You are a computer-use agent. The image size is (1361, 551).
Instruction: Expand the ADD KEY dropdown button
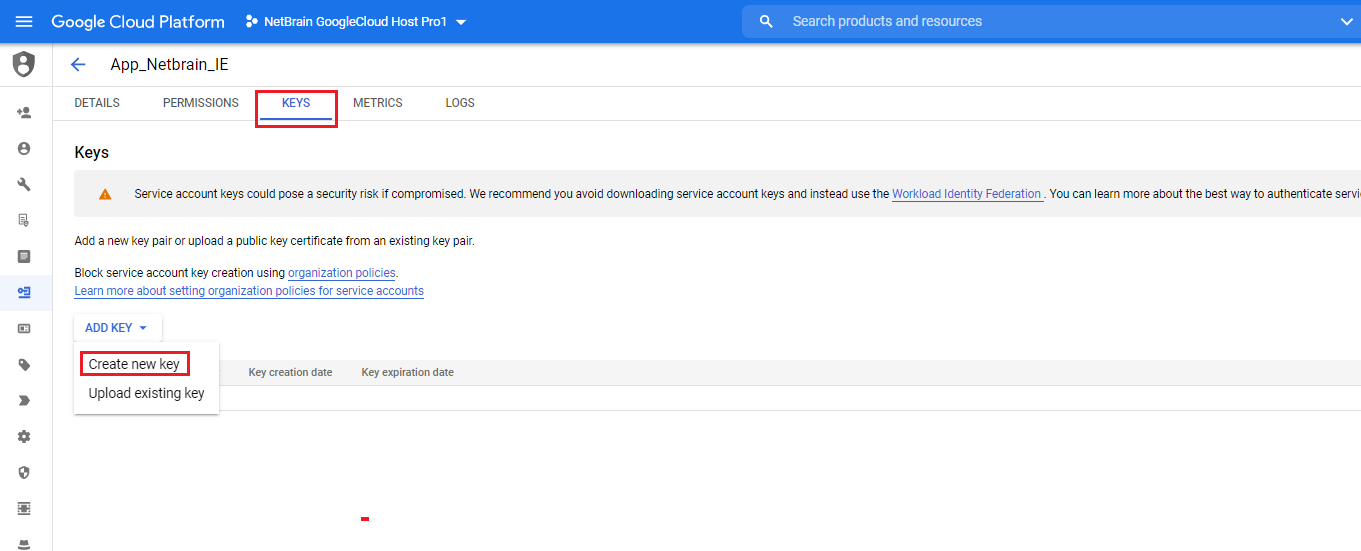(117, 328)
